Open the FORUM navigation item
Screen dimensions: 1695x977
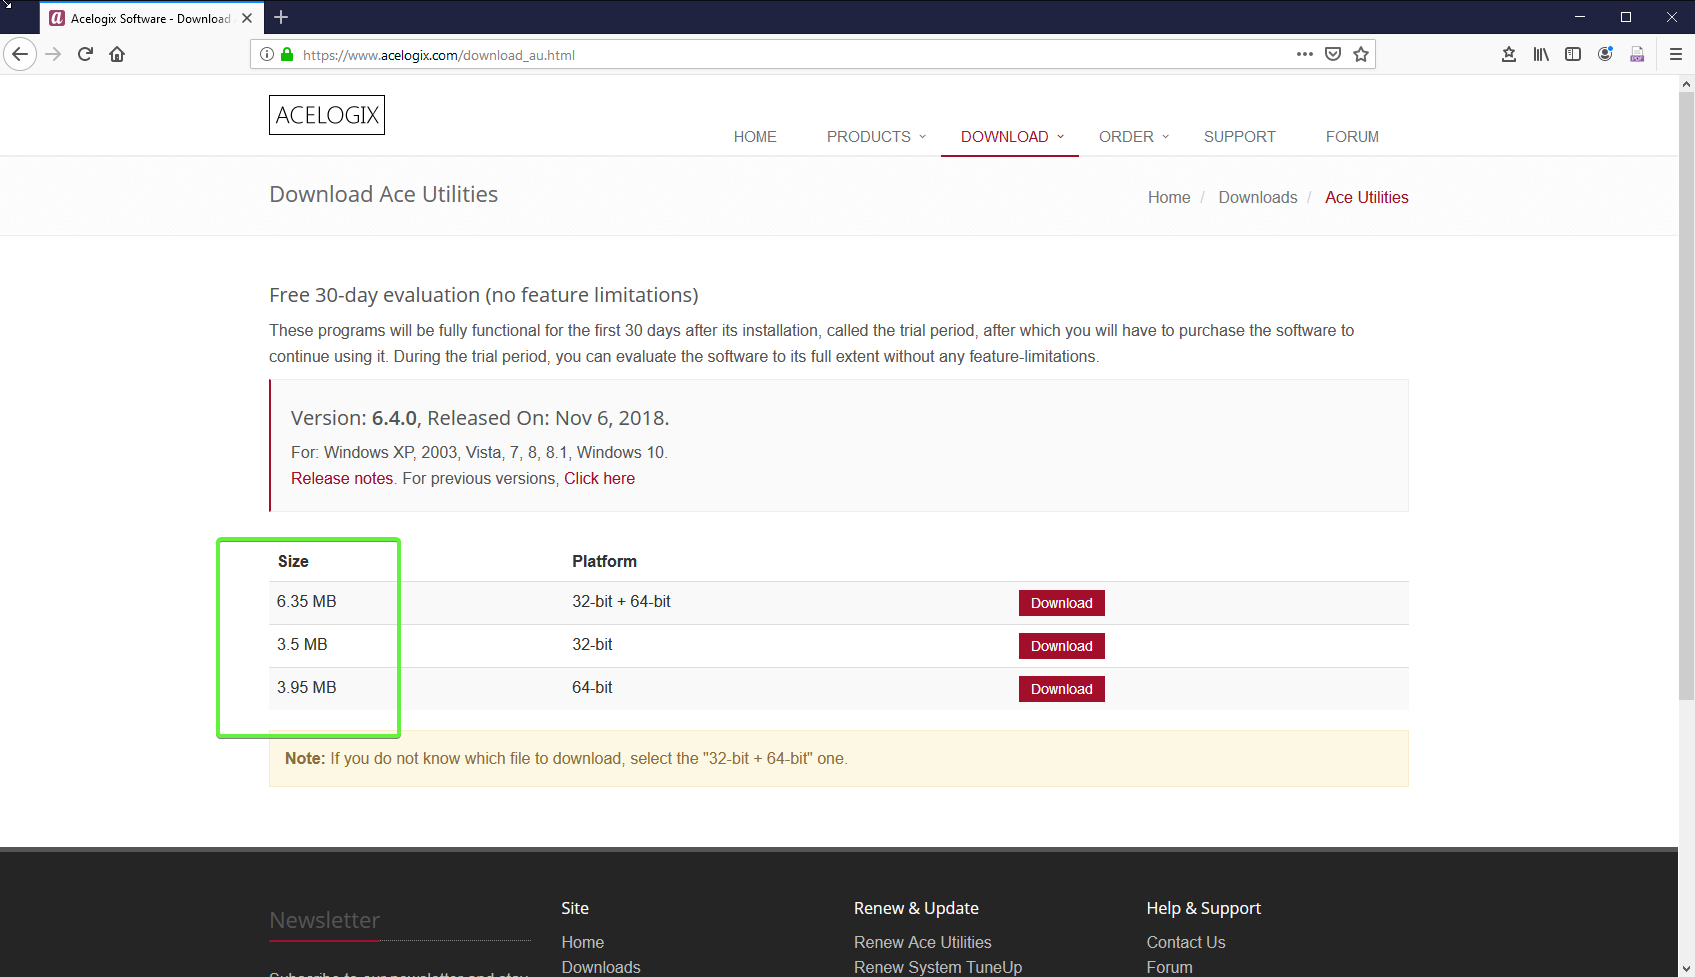click(1351, 137)
